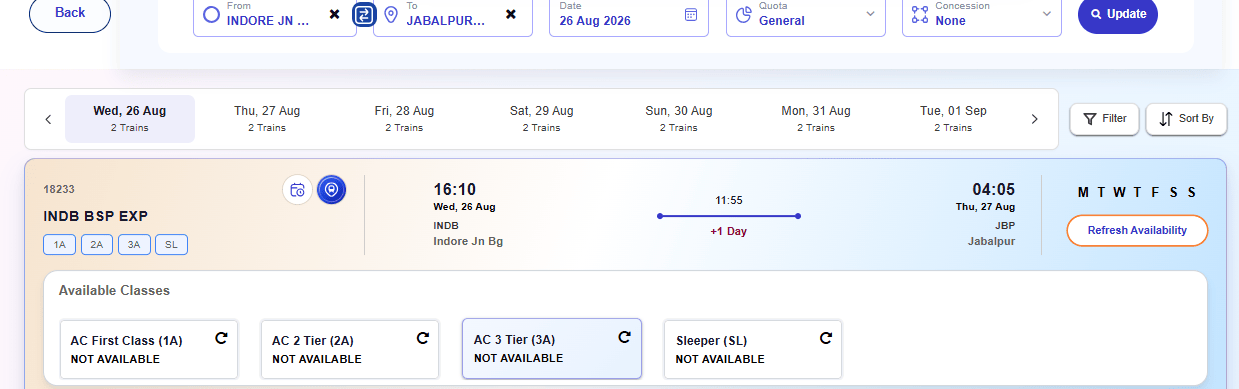The width and height of the screenshot is (1239, 389).
Task: Click the Update search button
Action: (x=1118, y=14)
